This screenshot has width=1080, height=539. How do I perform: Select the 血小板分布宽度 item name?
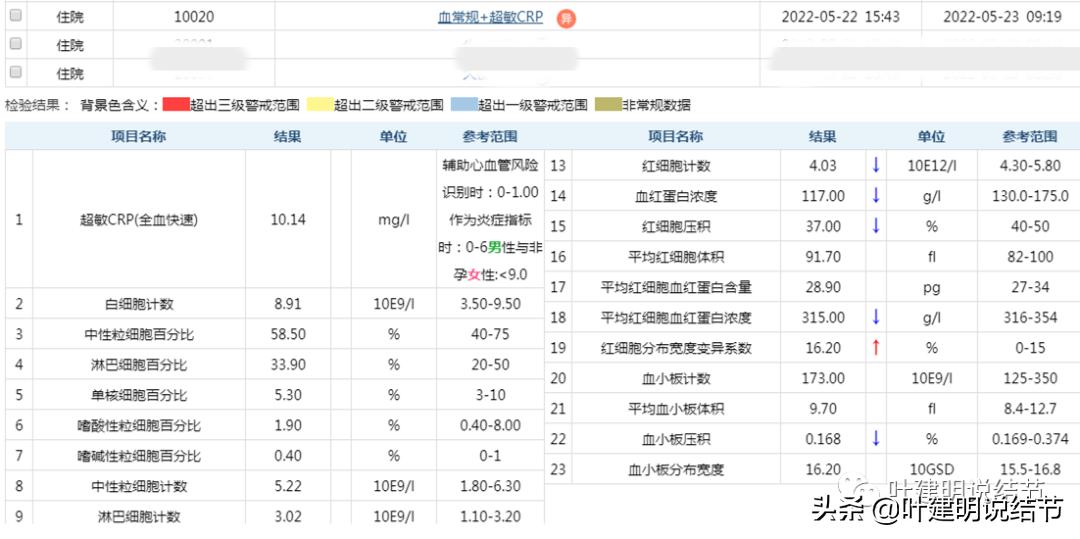676,470
